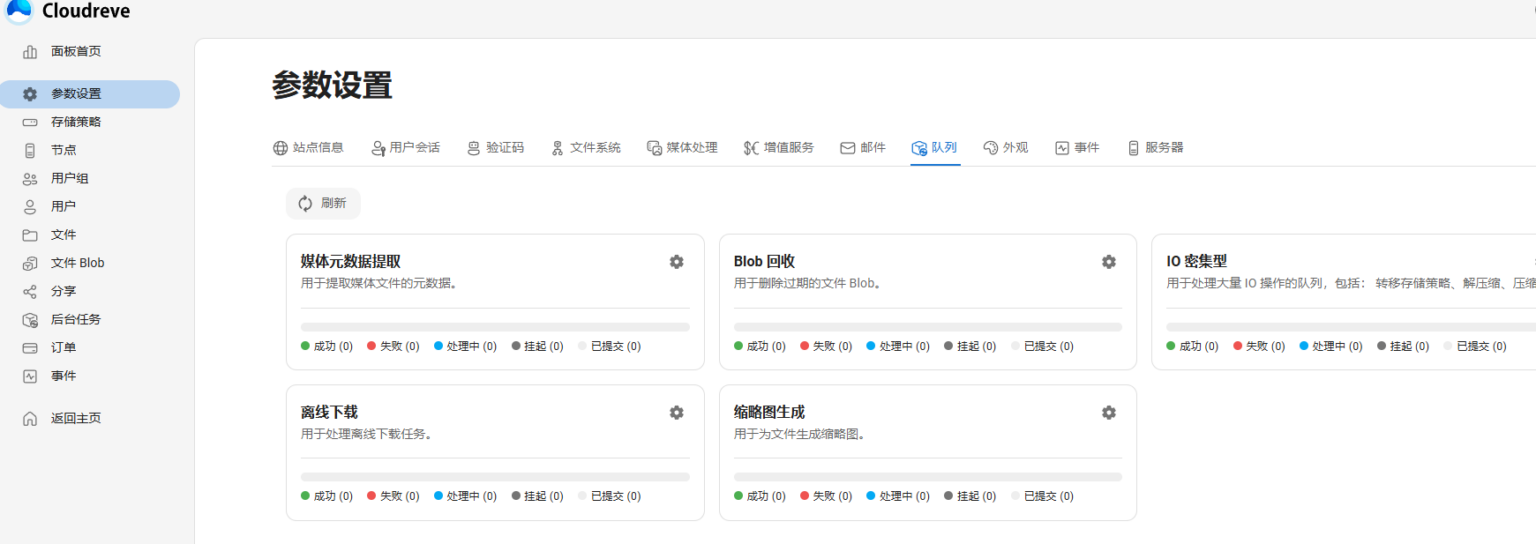This screenshot has height=544, width=1536.
Task: Click 已提交 (0) in 离线下载 card
Action: tap(610, 496)
